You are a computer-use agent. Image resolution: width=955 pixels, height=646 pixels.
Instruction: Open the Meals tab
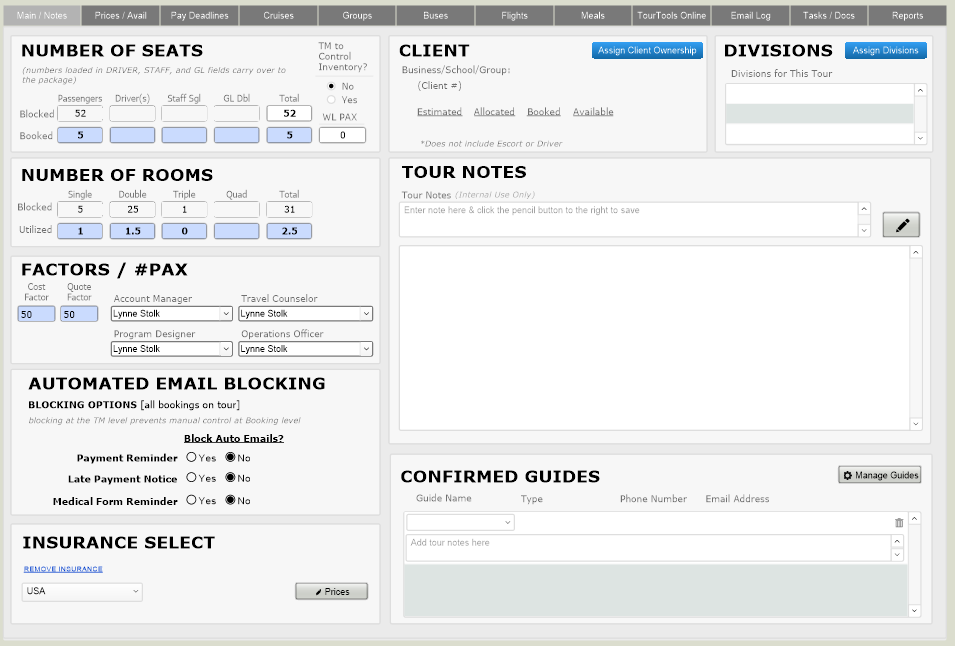pyautogui.click(x=593, y=16)
